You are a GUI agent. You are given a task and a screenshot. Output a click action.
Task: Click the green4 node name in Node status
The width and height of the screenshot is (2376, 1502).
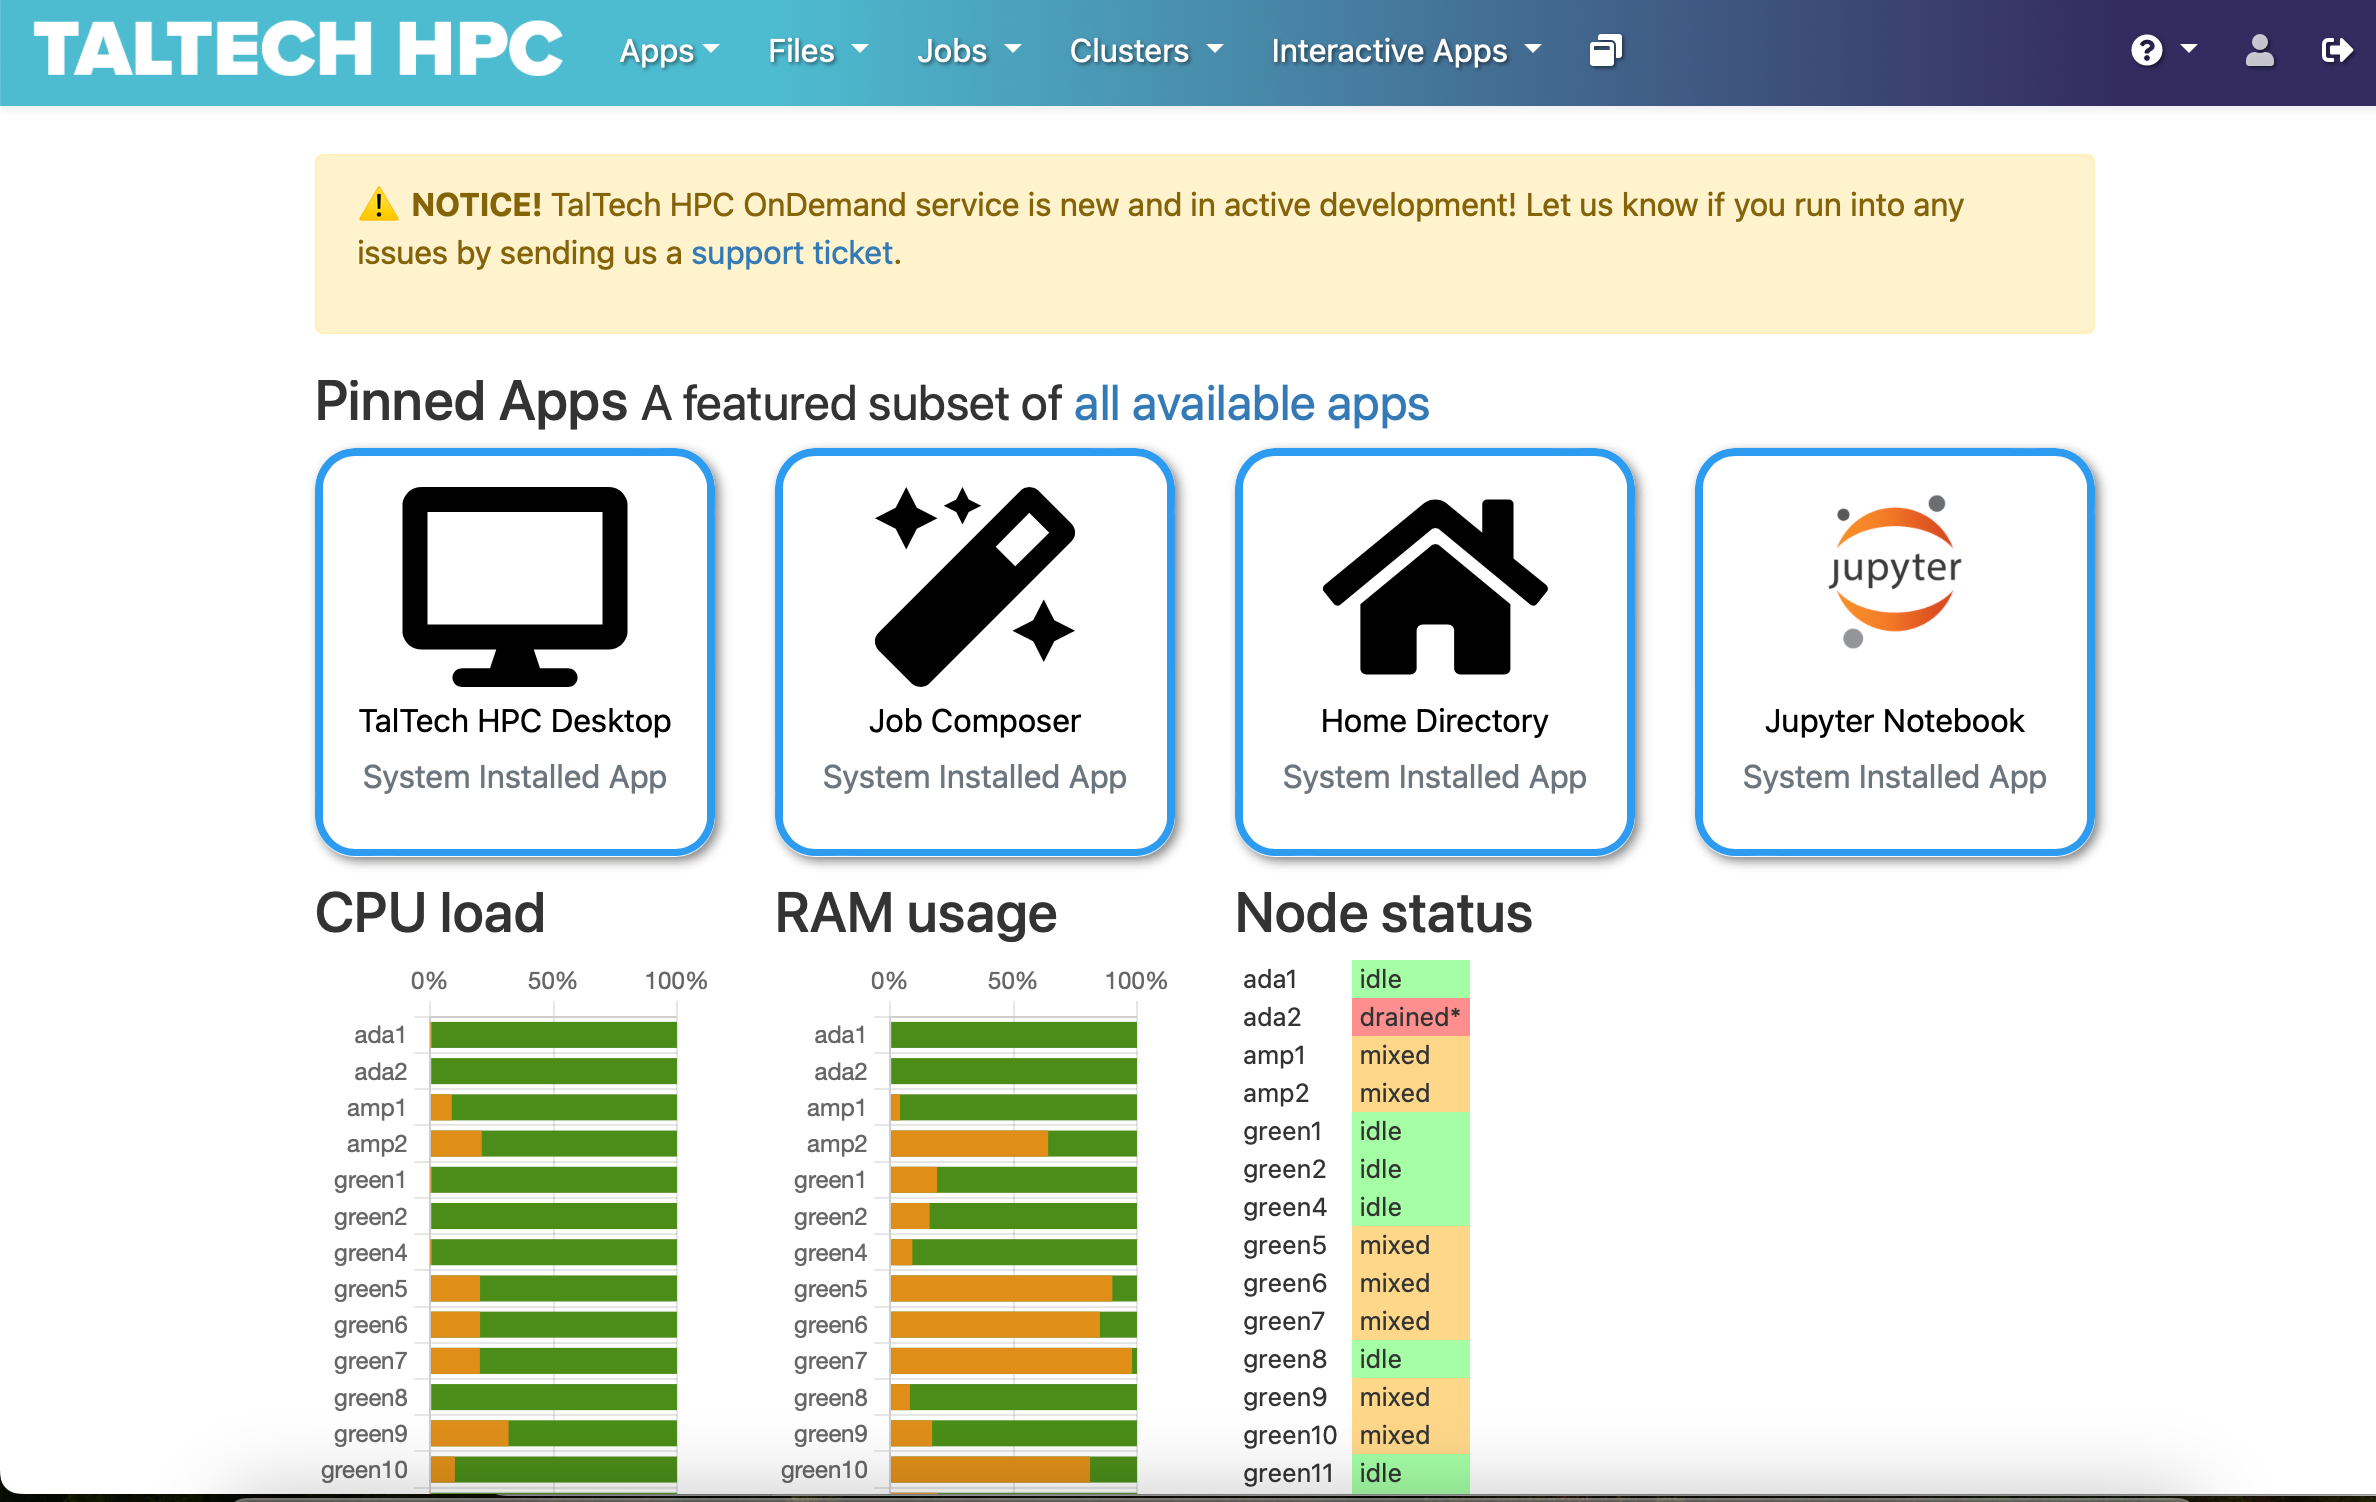click(1284, 1207)
